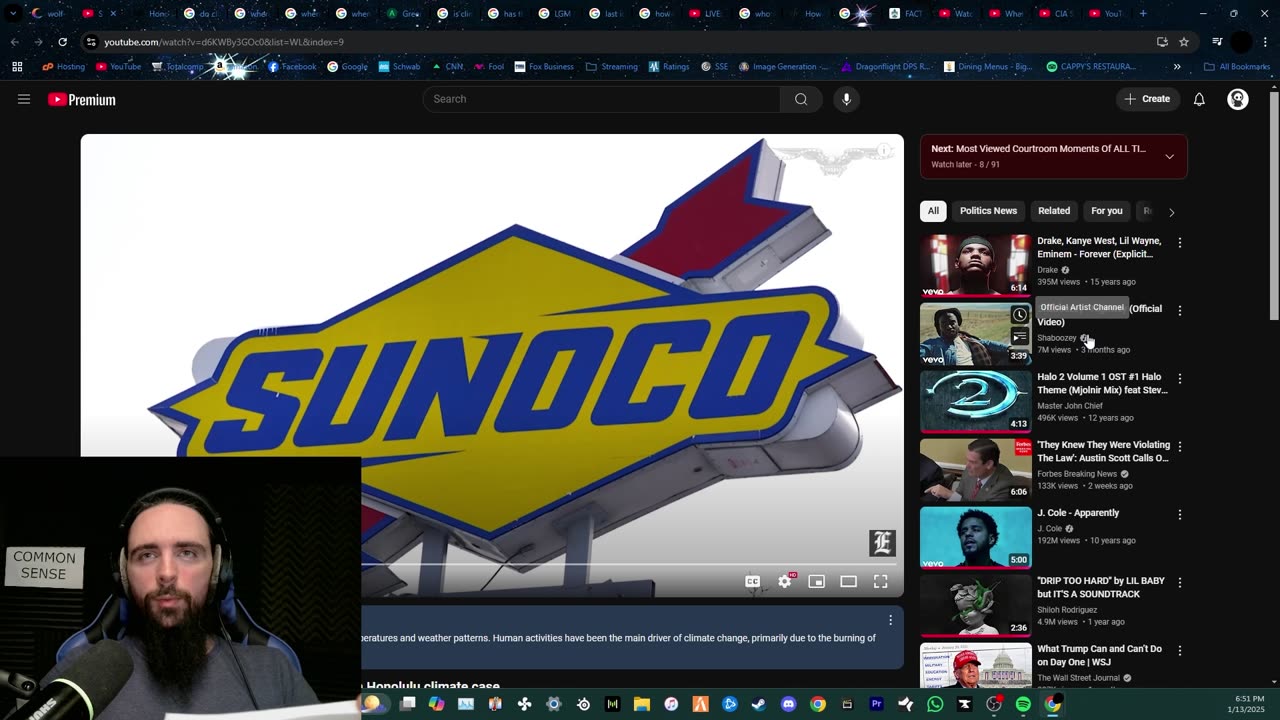The image size is (1280, 720).
Task: Open options for DRIP TOO HARD video
Action: pos(1180,583)
